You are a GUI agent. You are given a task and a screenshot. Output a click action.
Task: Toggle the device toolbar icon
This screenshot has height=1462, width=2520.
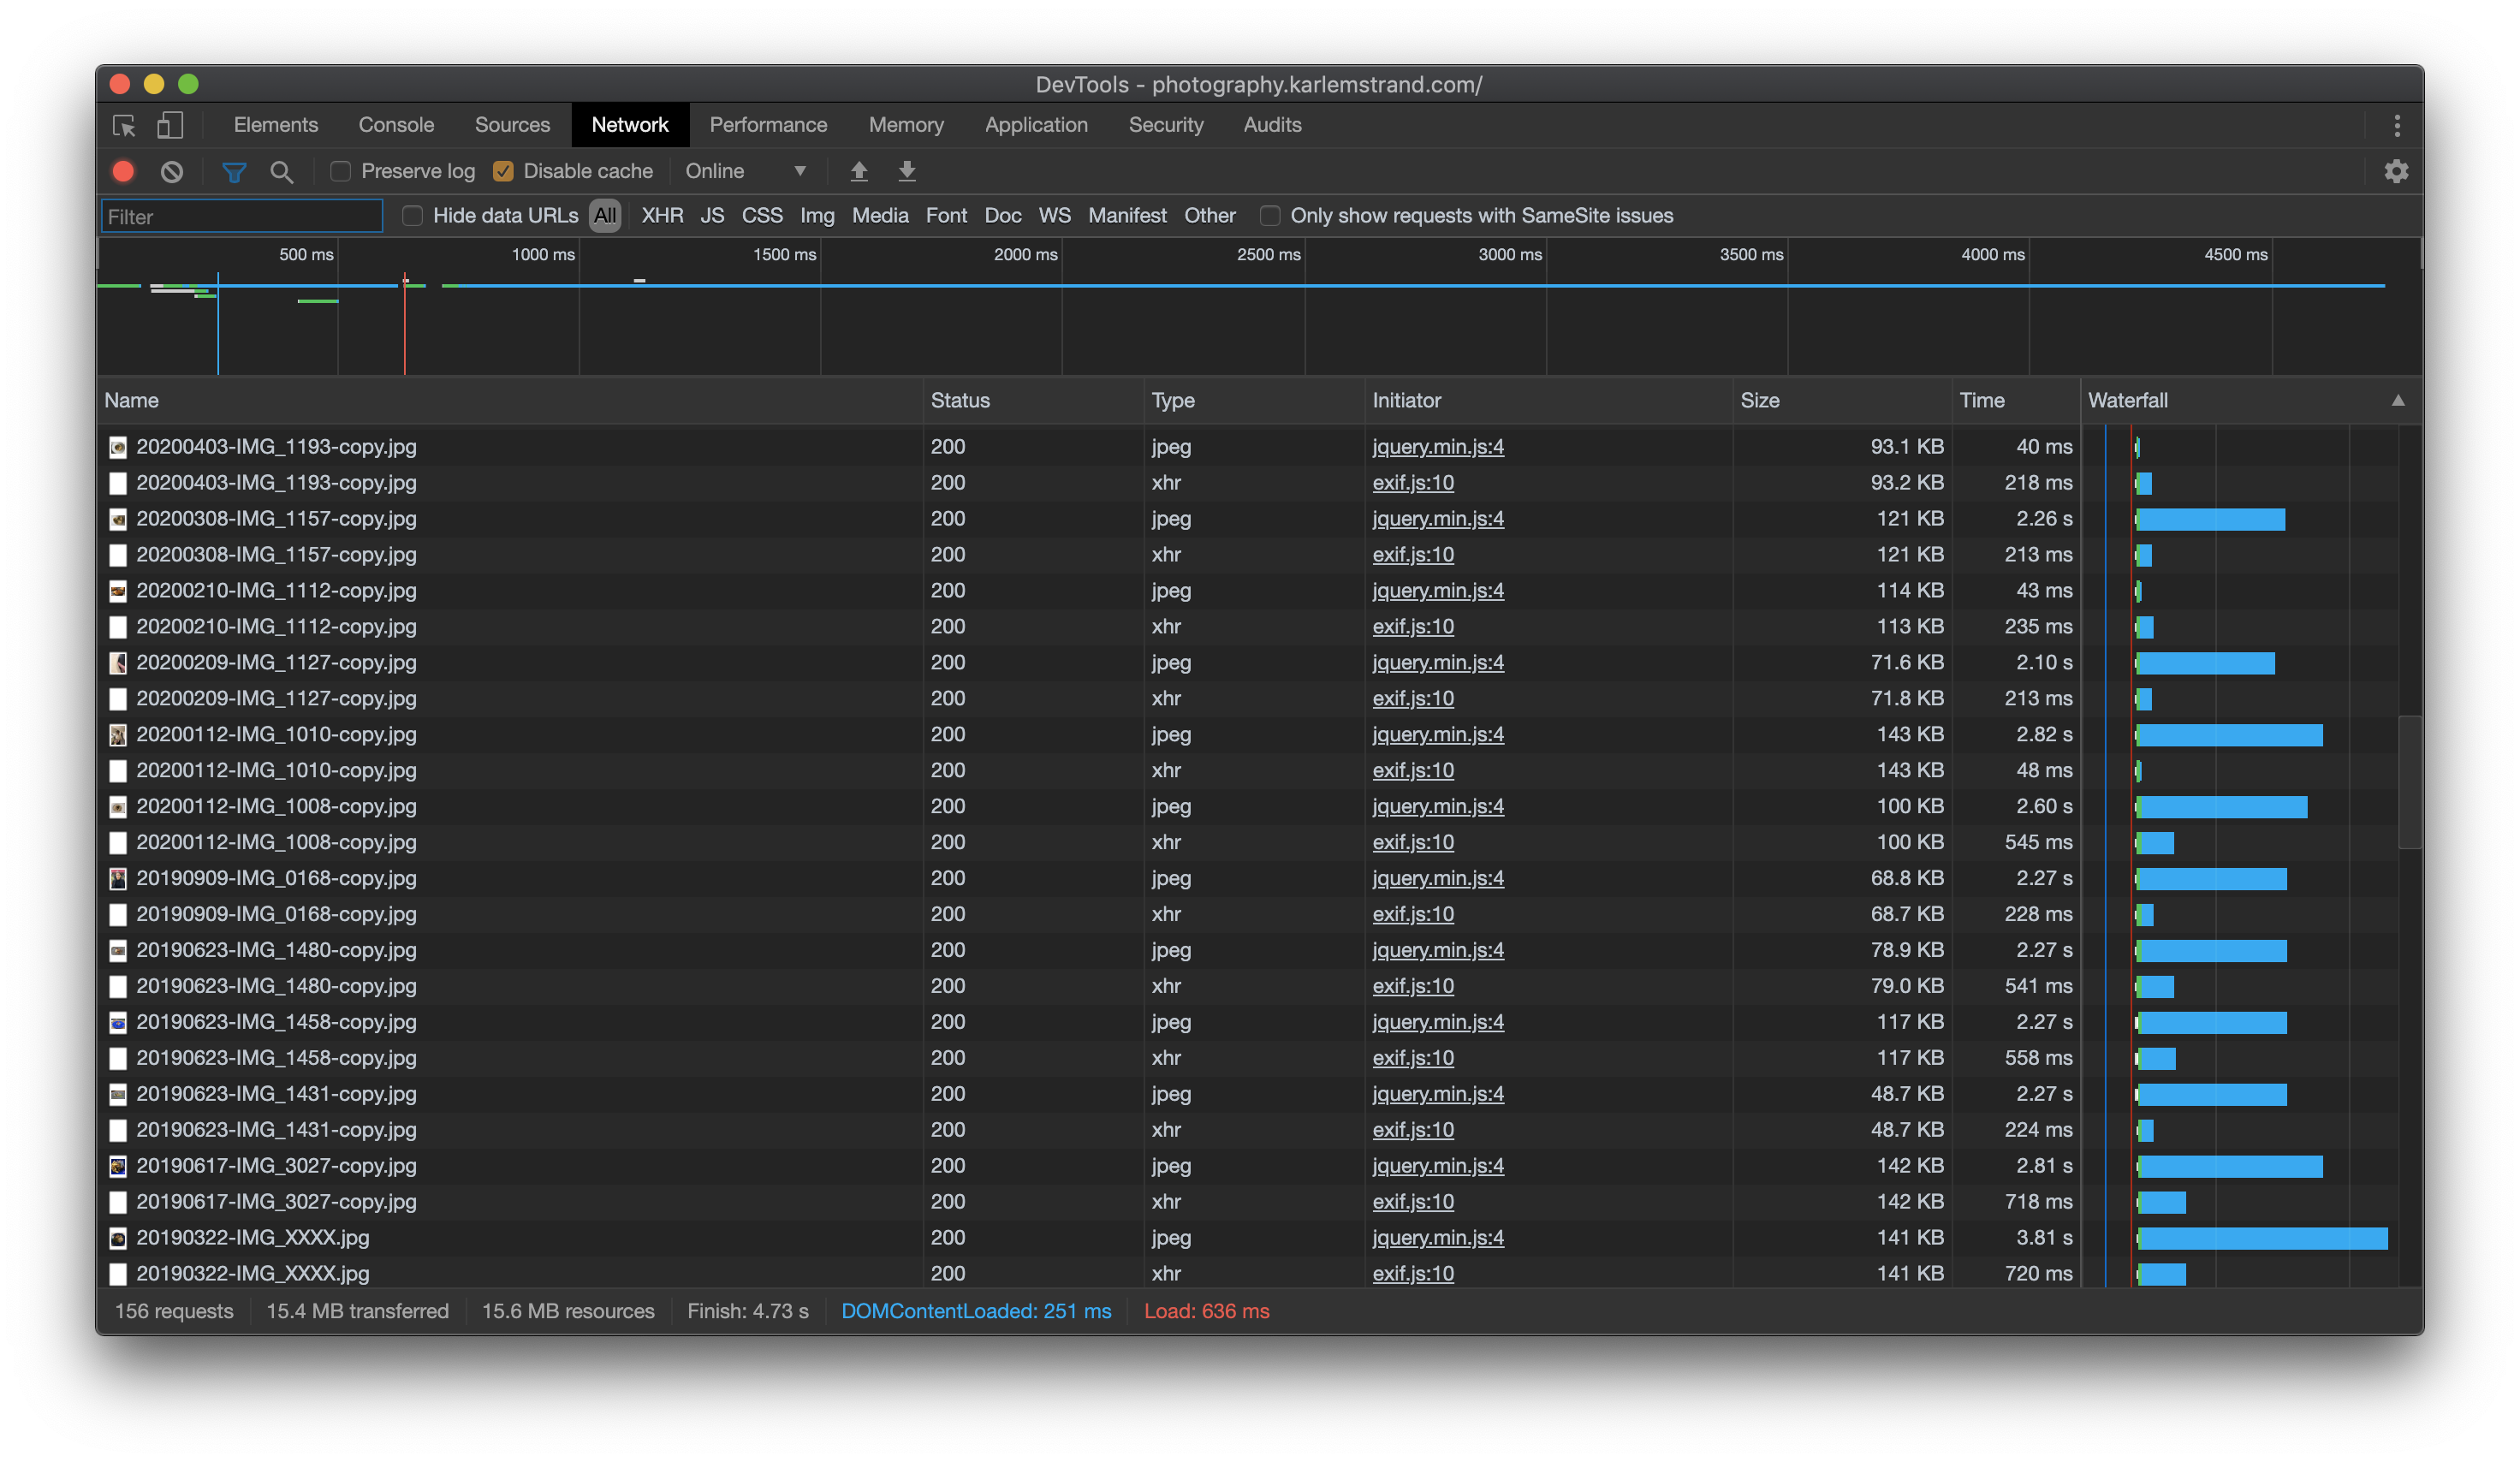[x=170, y=125]
